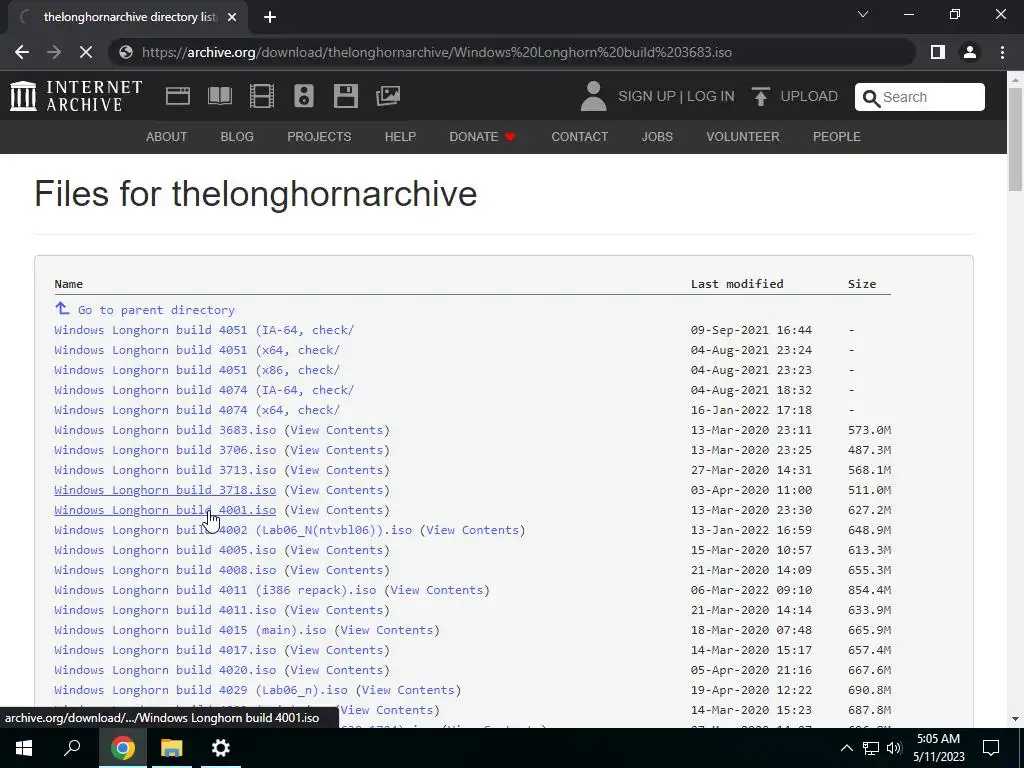This screenshot has height=768, width=1024.
Task: Open Windows Longhorn build 4051 (IA-64, check/ folder
Action: coord(204,330)
